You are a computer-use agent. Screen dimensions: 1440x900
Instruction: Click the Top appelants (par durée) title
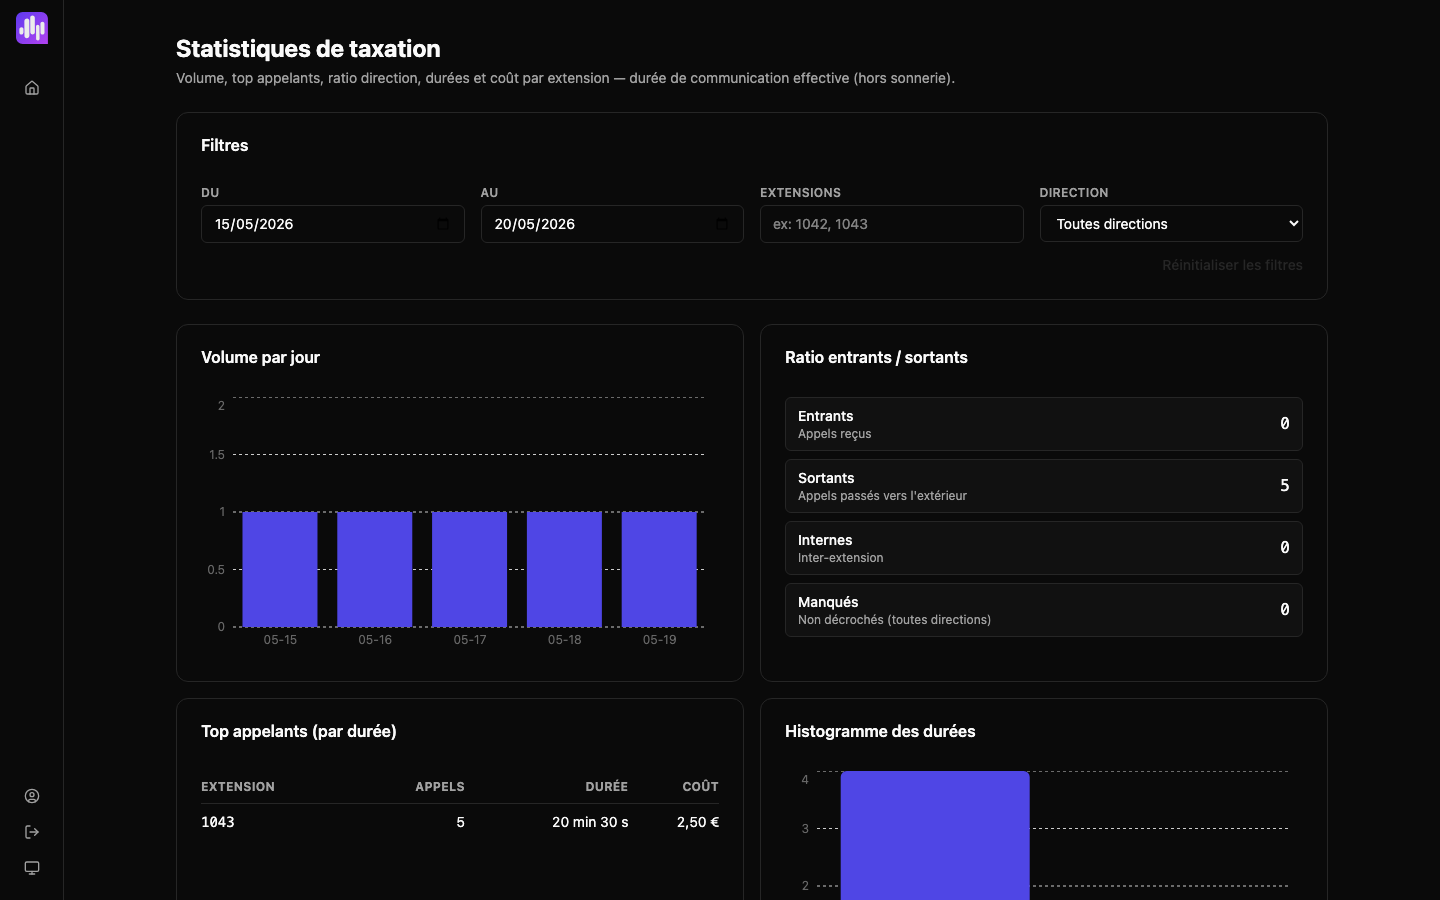[x=299, y=731]
